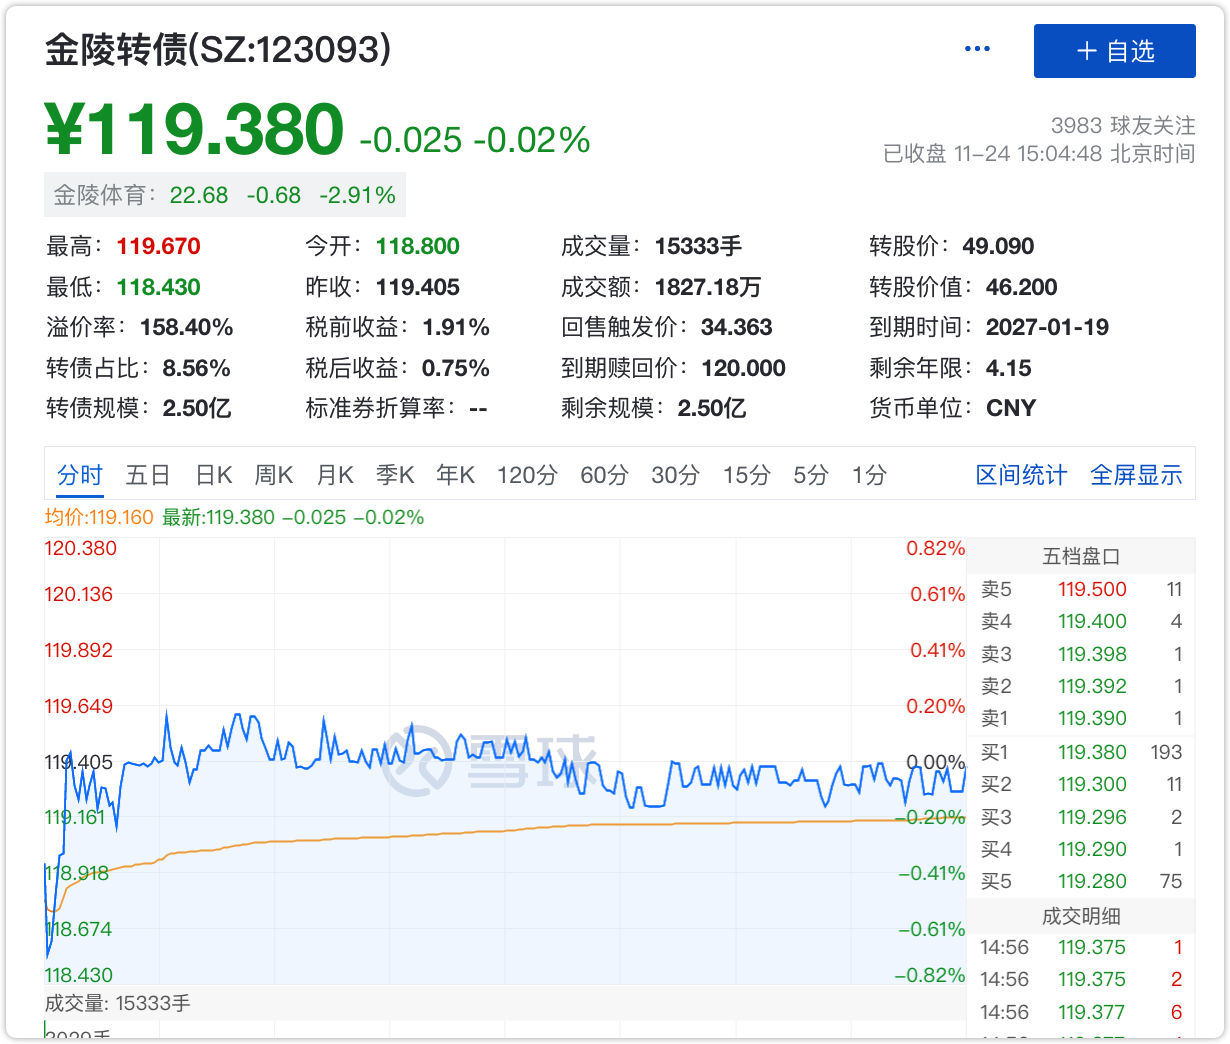Select the 分时 chart tab
The width and height of the screenshot is (1230, 1044).
click(80, 475)
